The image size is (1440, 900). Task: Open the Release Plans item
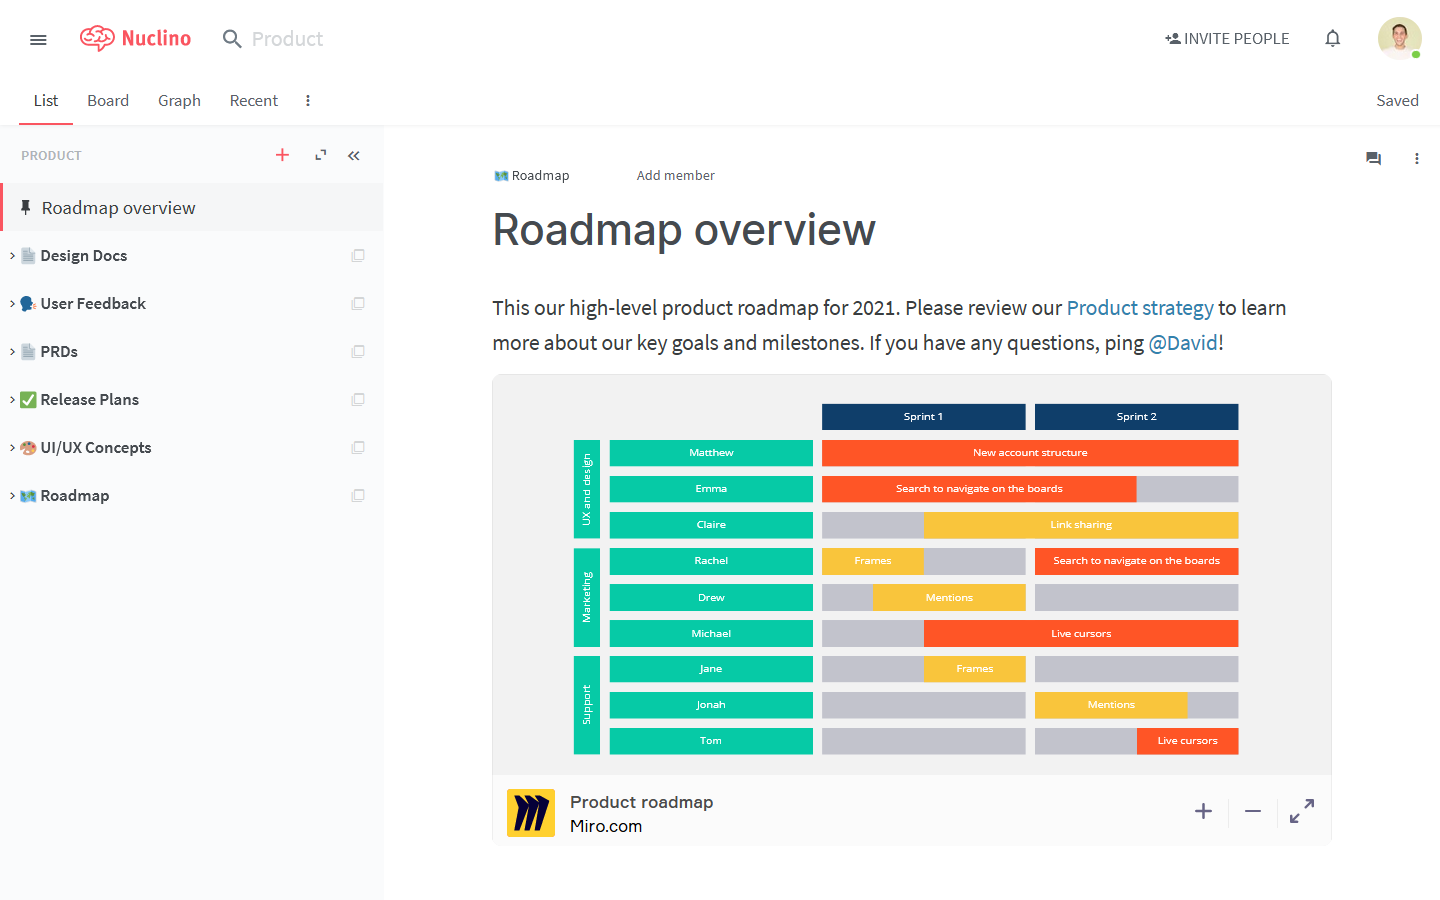tap(90, 399)
